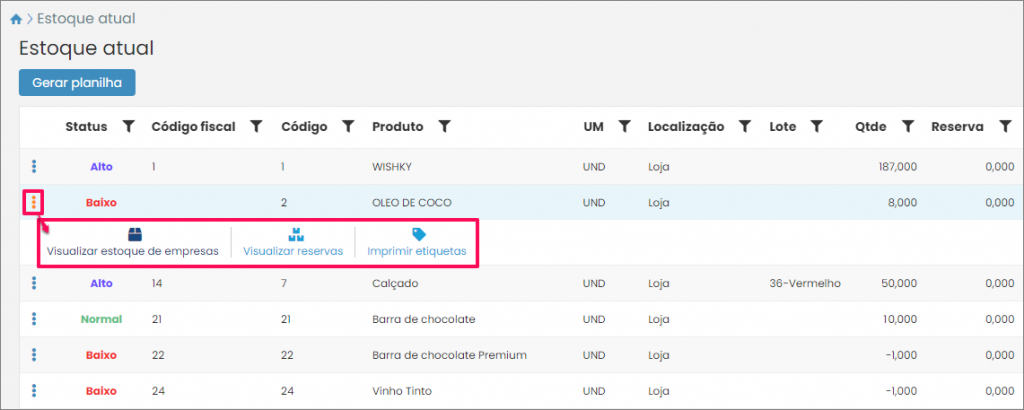Choose Visualizar reservas option

click(x=293, y=243)
